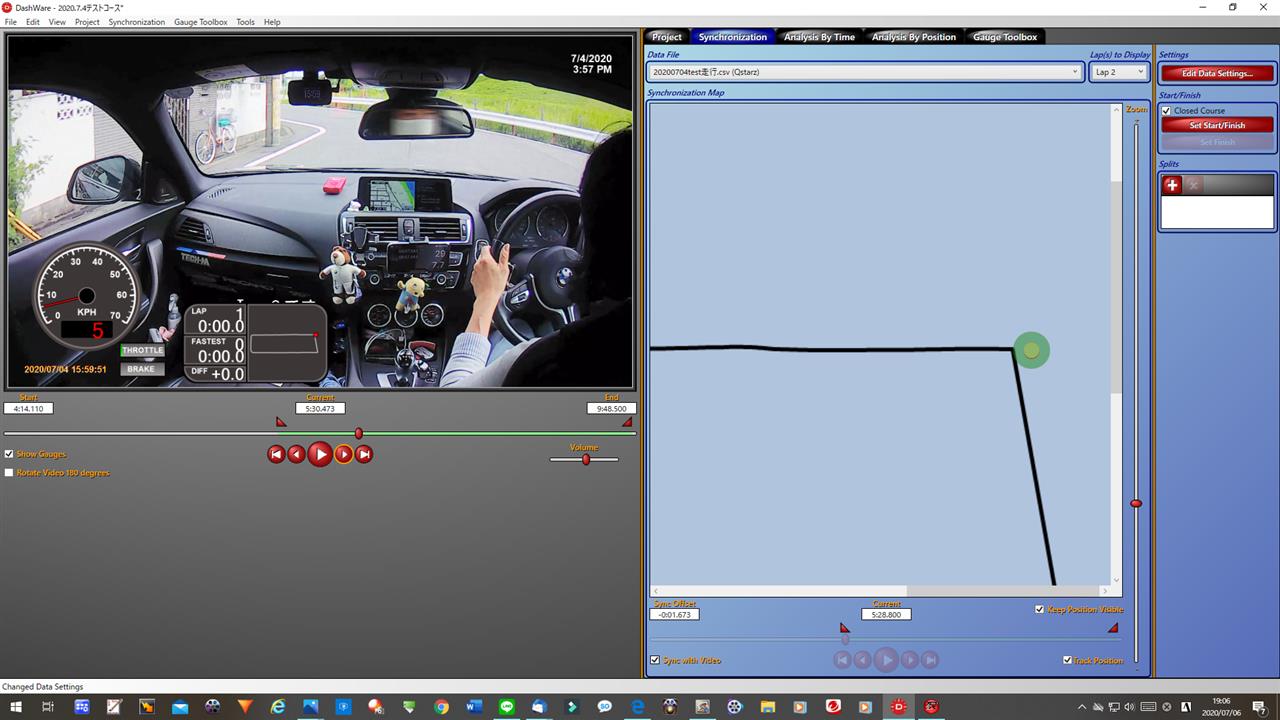Open the Project menu
This screenshot has height=720, width=1280.
[x=87, y=22]
